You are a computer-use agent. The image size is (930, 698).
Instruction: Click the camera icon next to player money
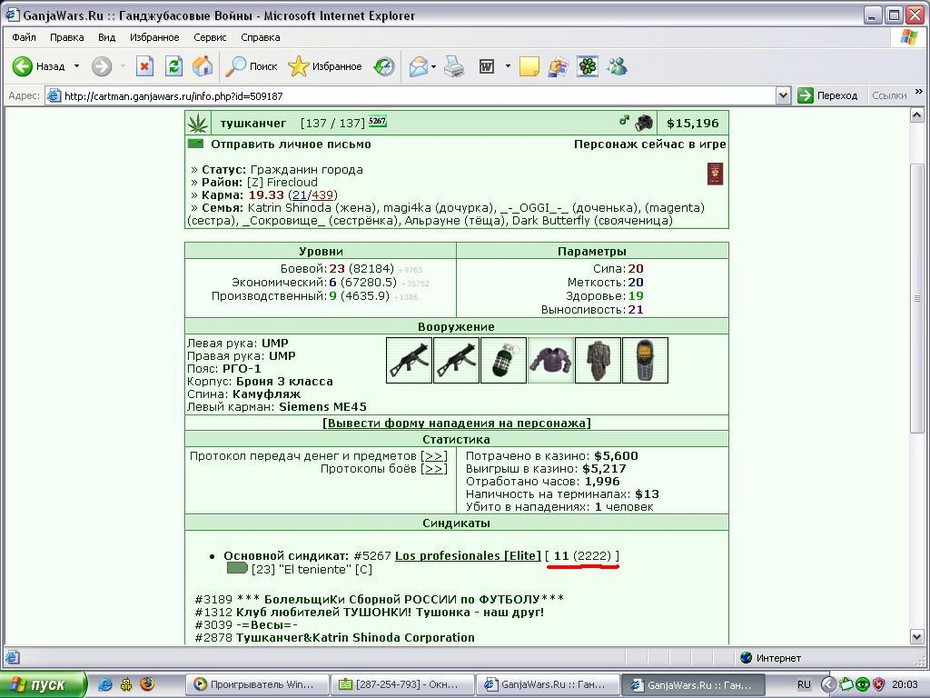tap(644, 123)
